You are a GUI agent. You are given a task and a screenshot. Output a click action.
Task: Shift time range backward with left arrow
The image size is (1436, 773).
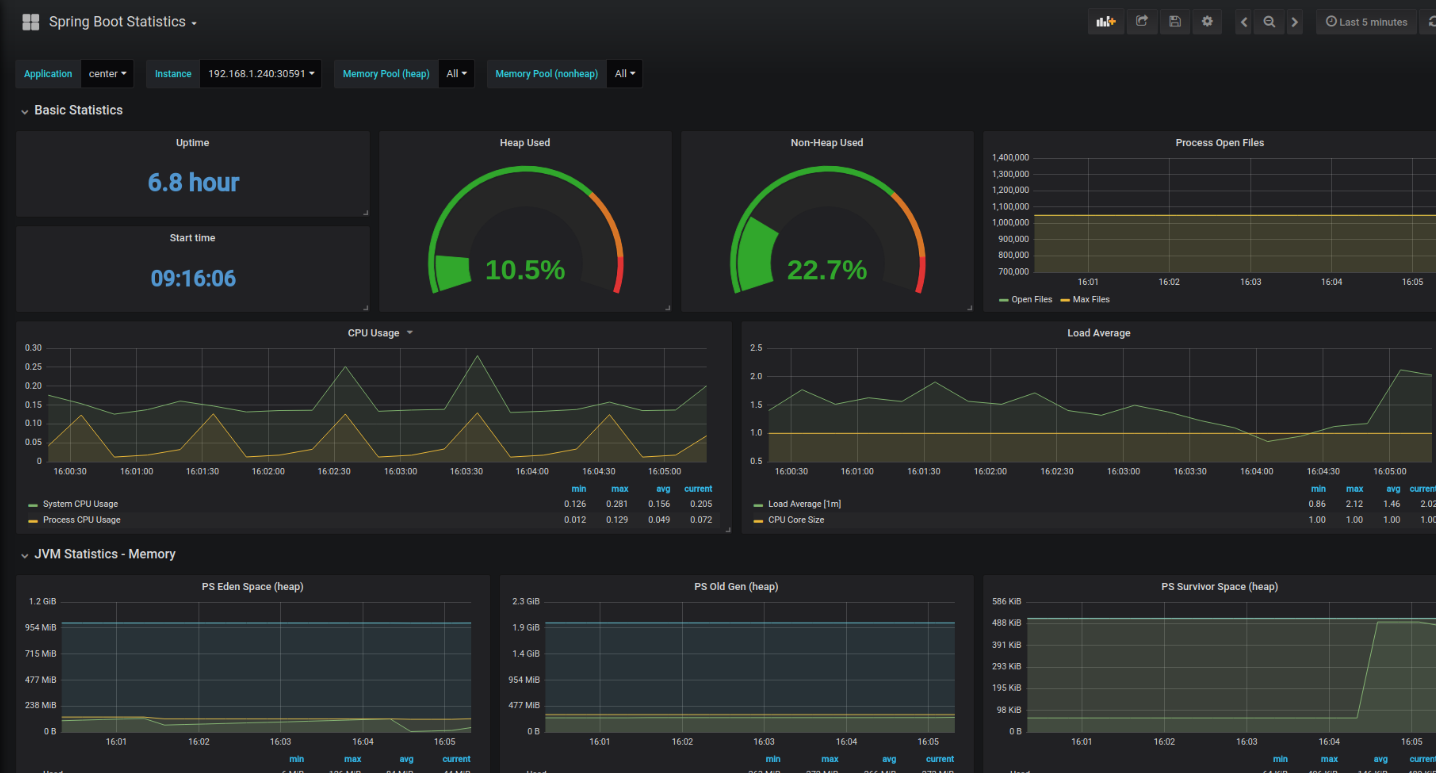1244,22
